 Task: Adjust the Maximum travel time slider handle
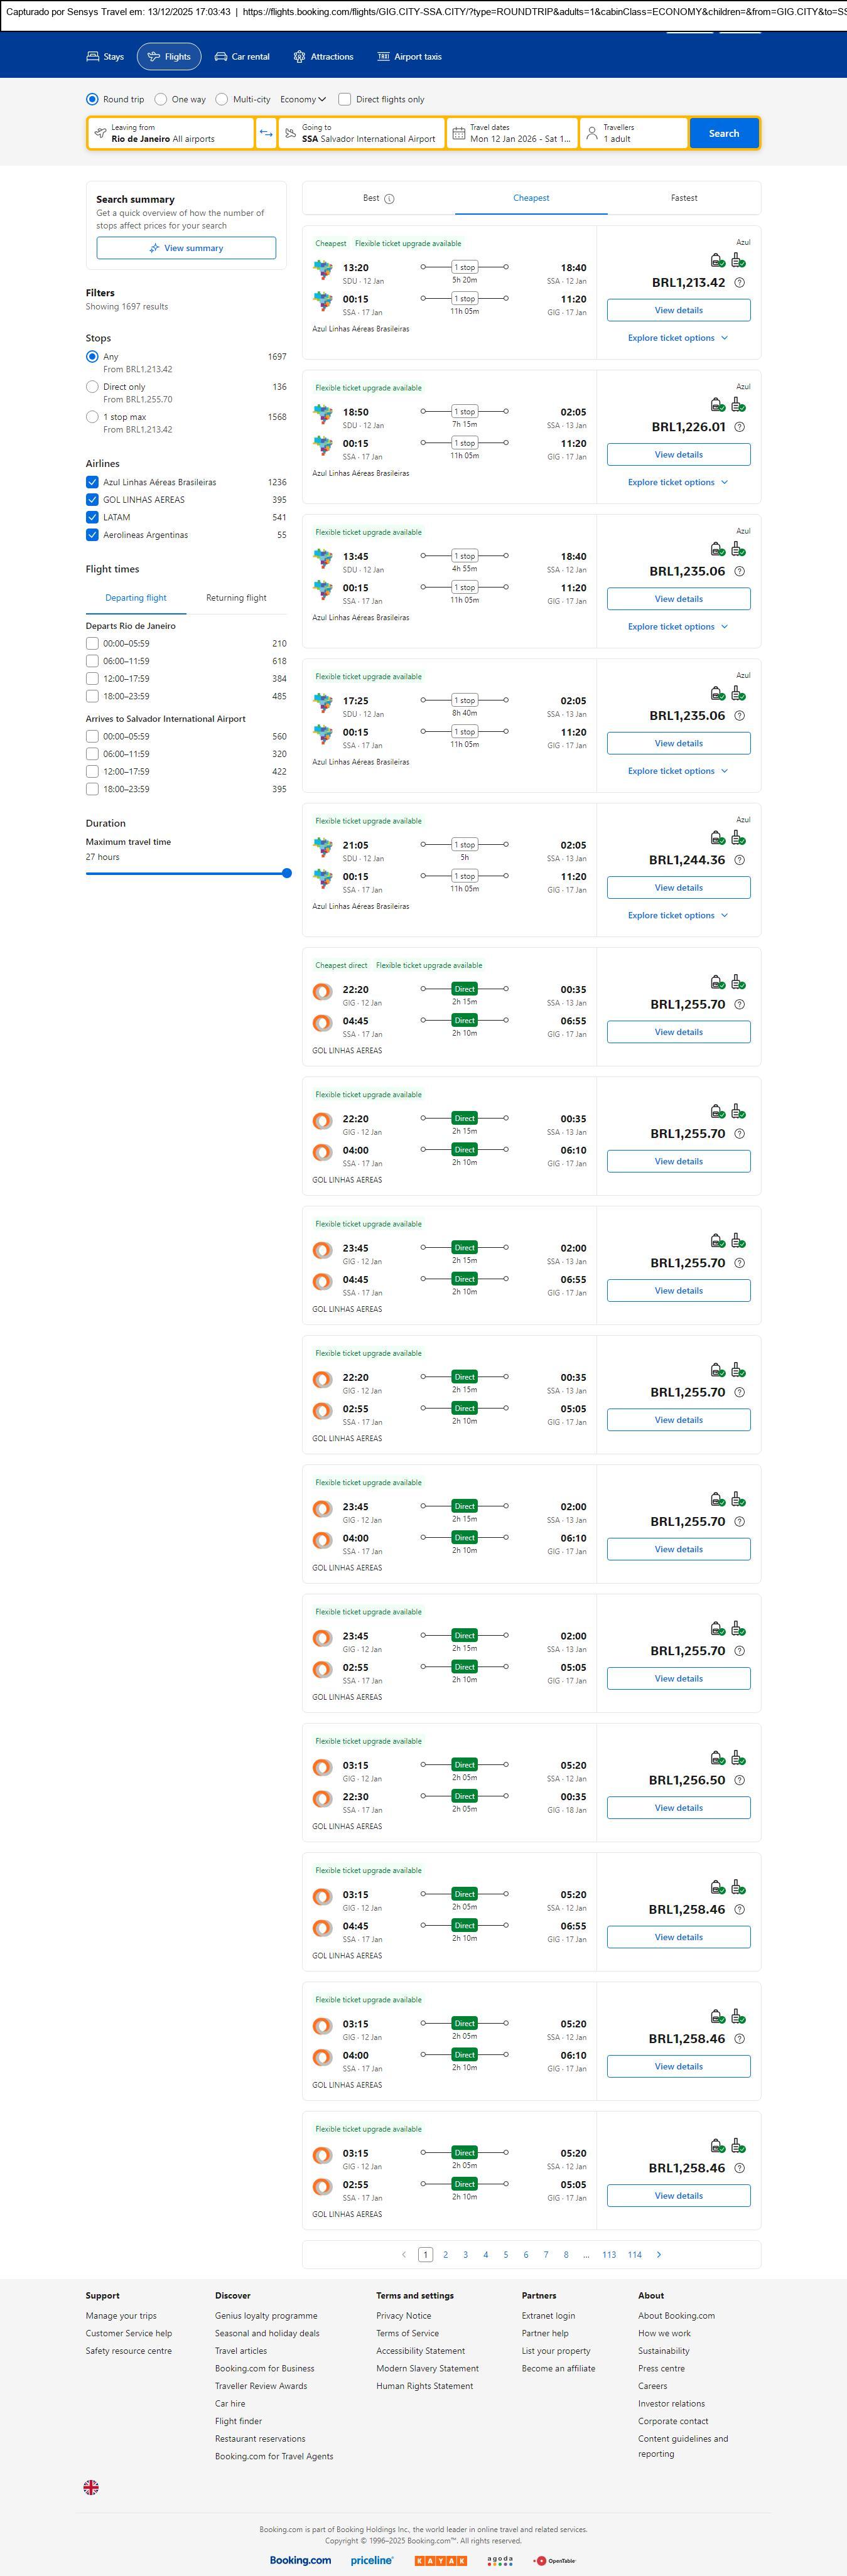[x=287, y=873]
